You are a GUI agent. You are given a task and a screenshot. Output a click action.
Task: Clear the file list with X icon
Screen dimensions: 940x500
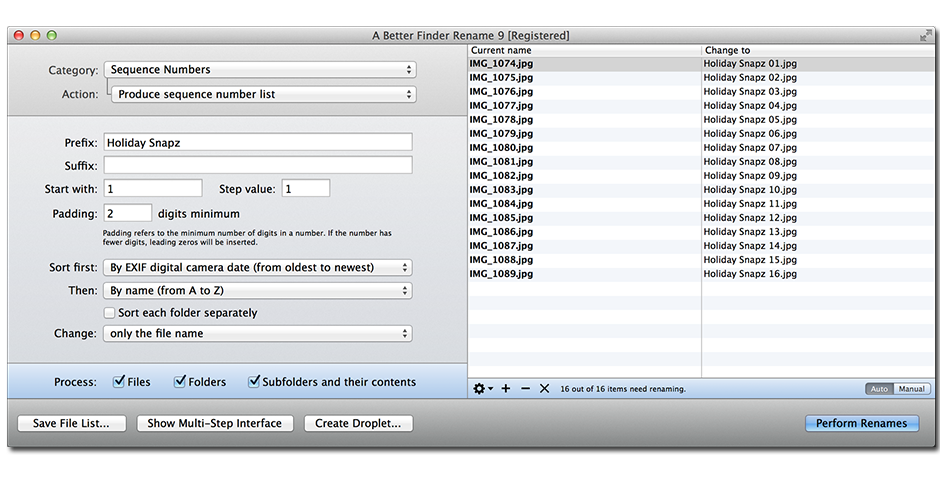(544, 388)
